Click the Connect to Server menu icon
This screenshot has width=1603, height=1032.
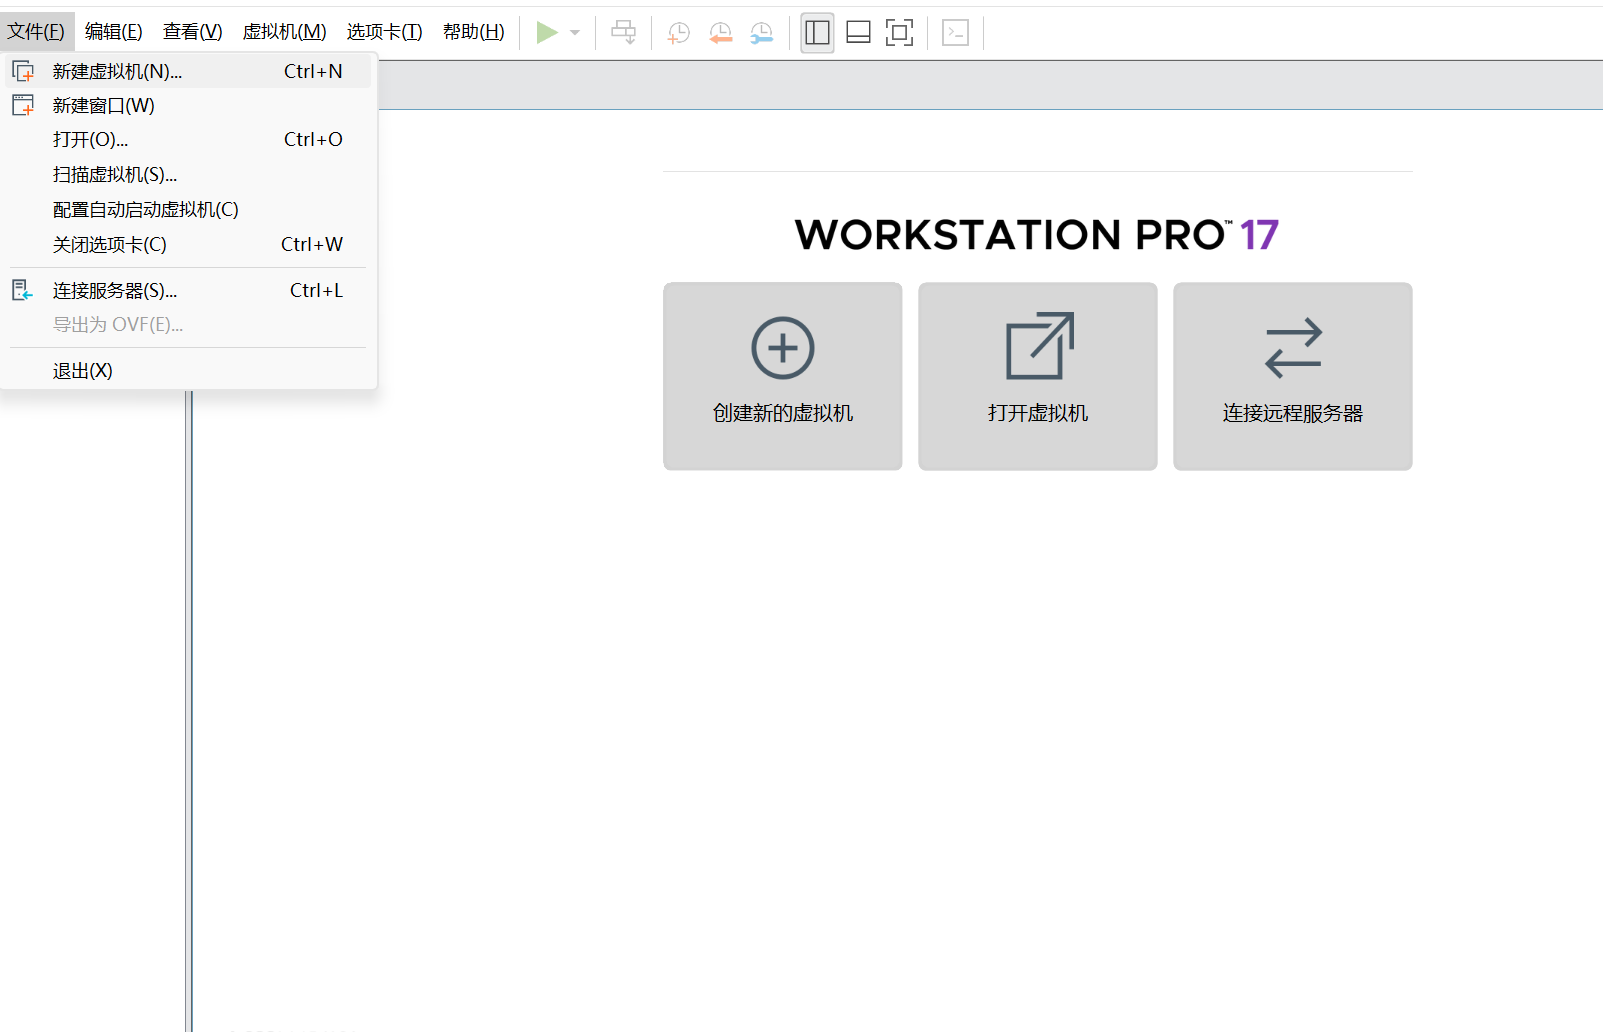(x=23, y=290)
